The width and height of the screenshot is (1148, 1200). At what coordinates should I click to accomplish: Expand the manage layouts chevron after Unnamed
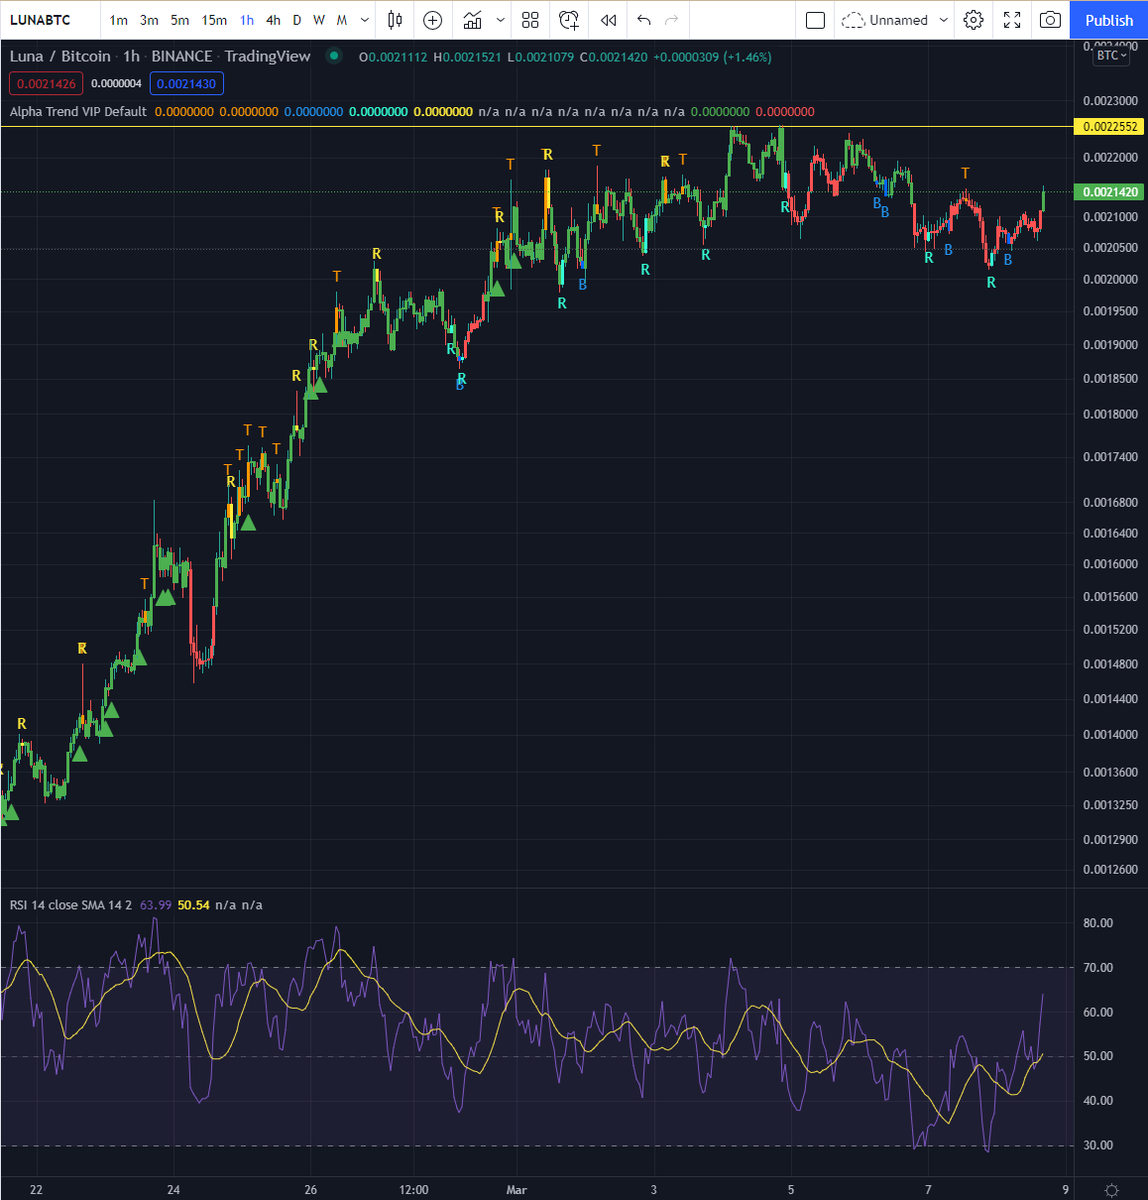pos(943,20)
